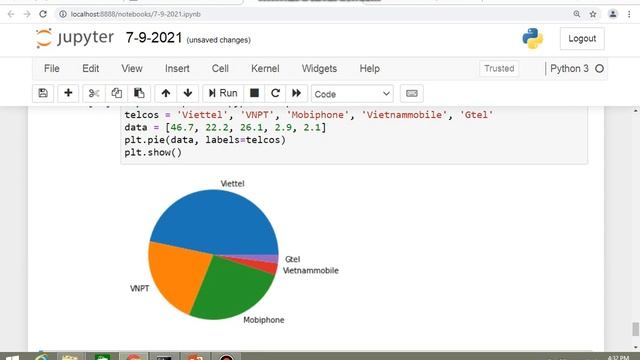Click the Python logo icon

(533, 39)
